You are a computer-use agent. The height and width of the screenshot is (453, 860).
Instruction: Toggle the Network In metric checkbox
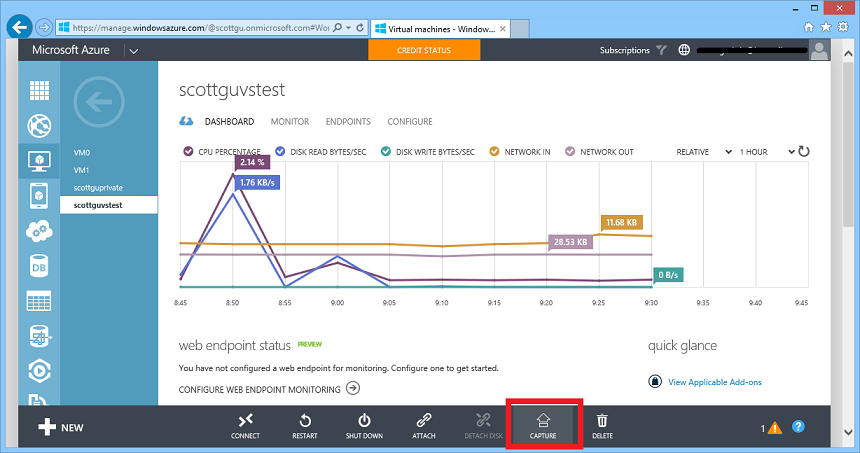(494, 151)
